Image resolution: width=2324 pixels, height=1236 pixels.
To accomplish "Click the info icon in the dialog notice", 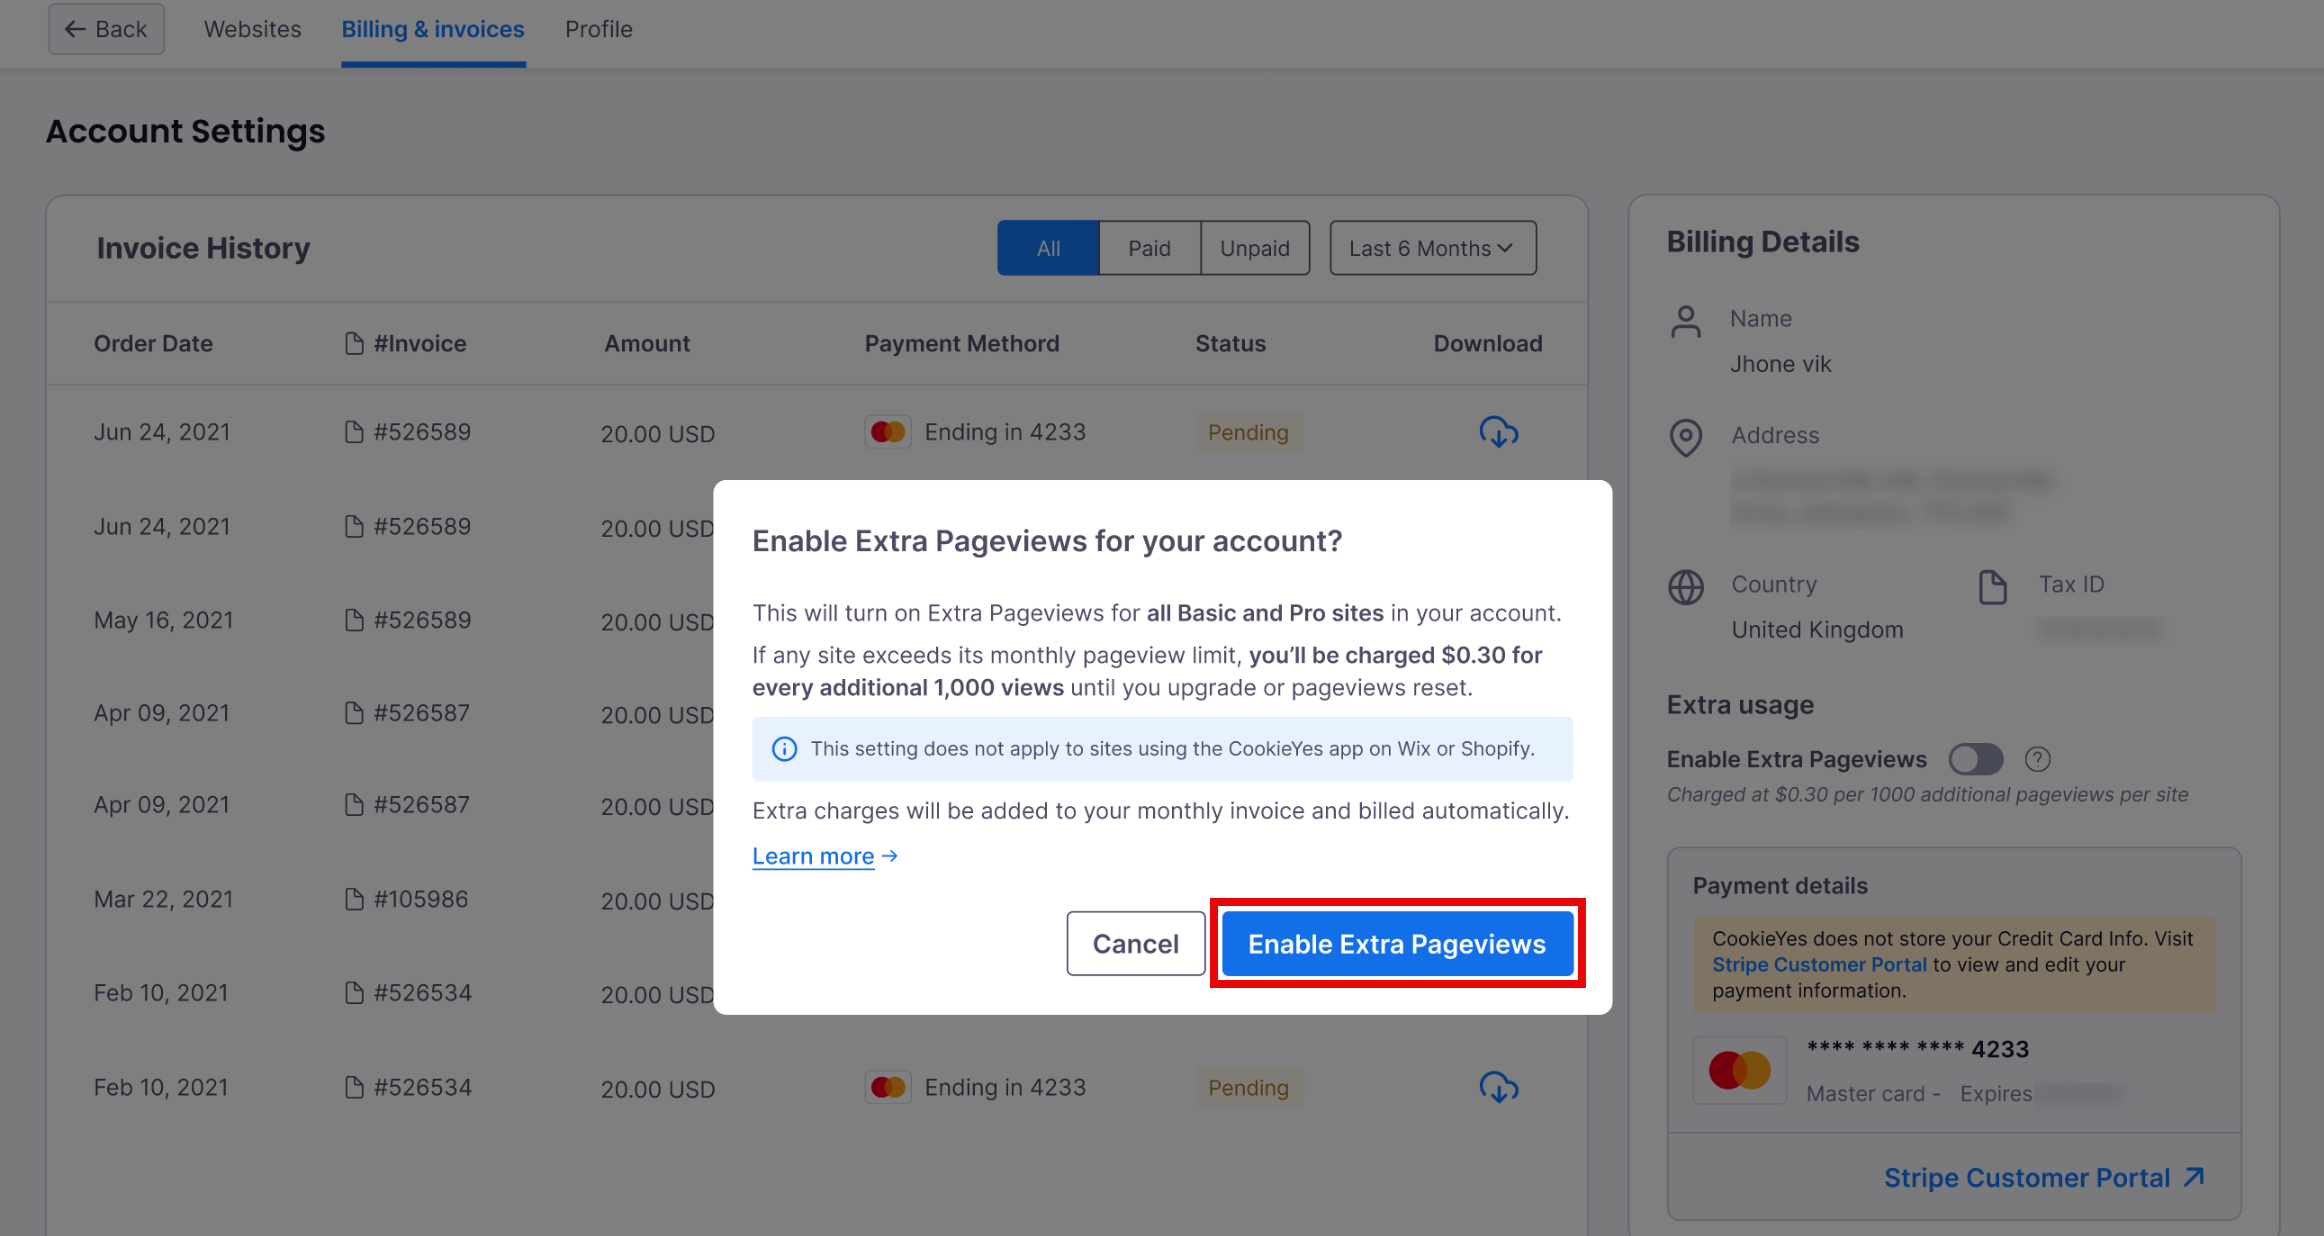I will tap(784, 748).
